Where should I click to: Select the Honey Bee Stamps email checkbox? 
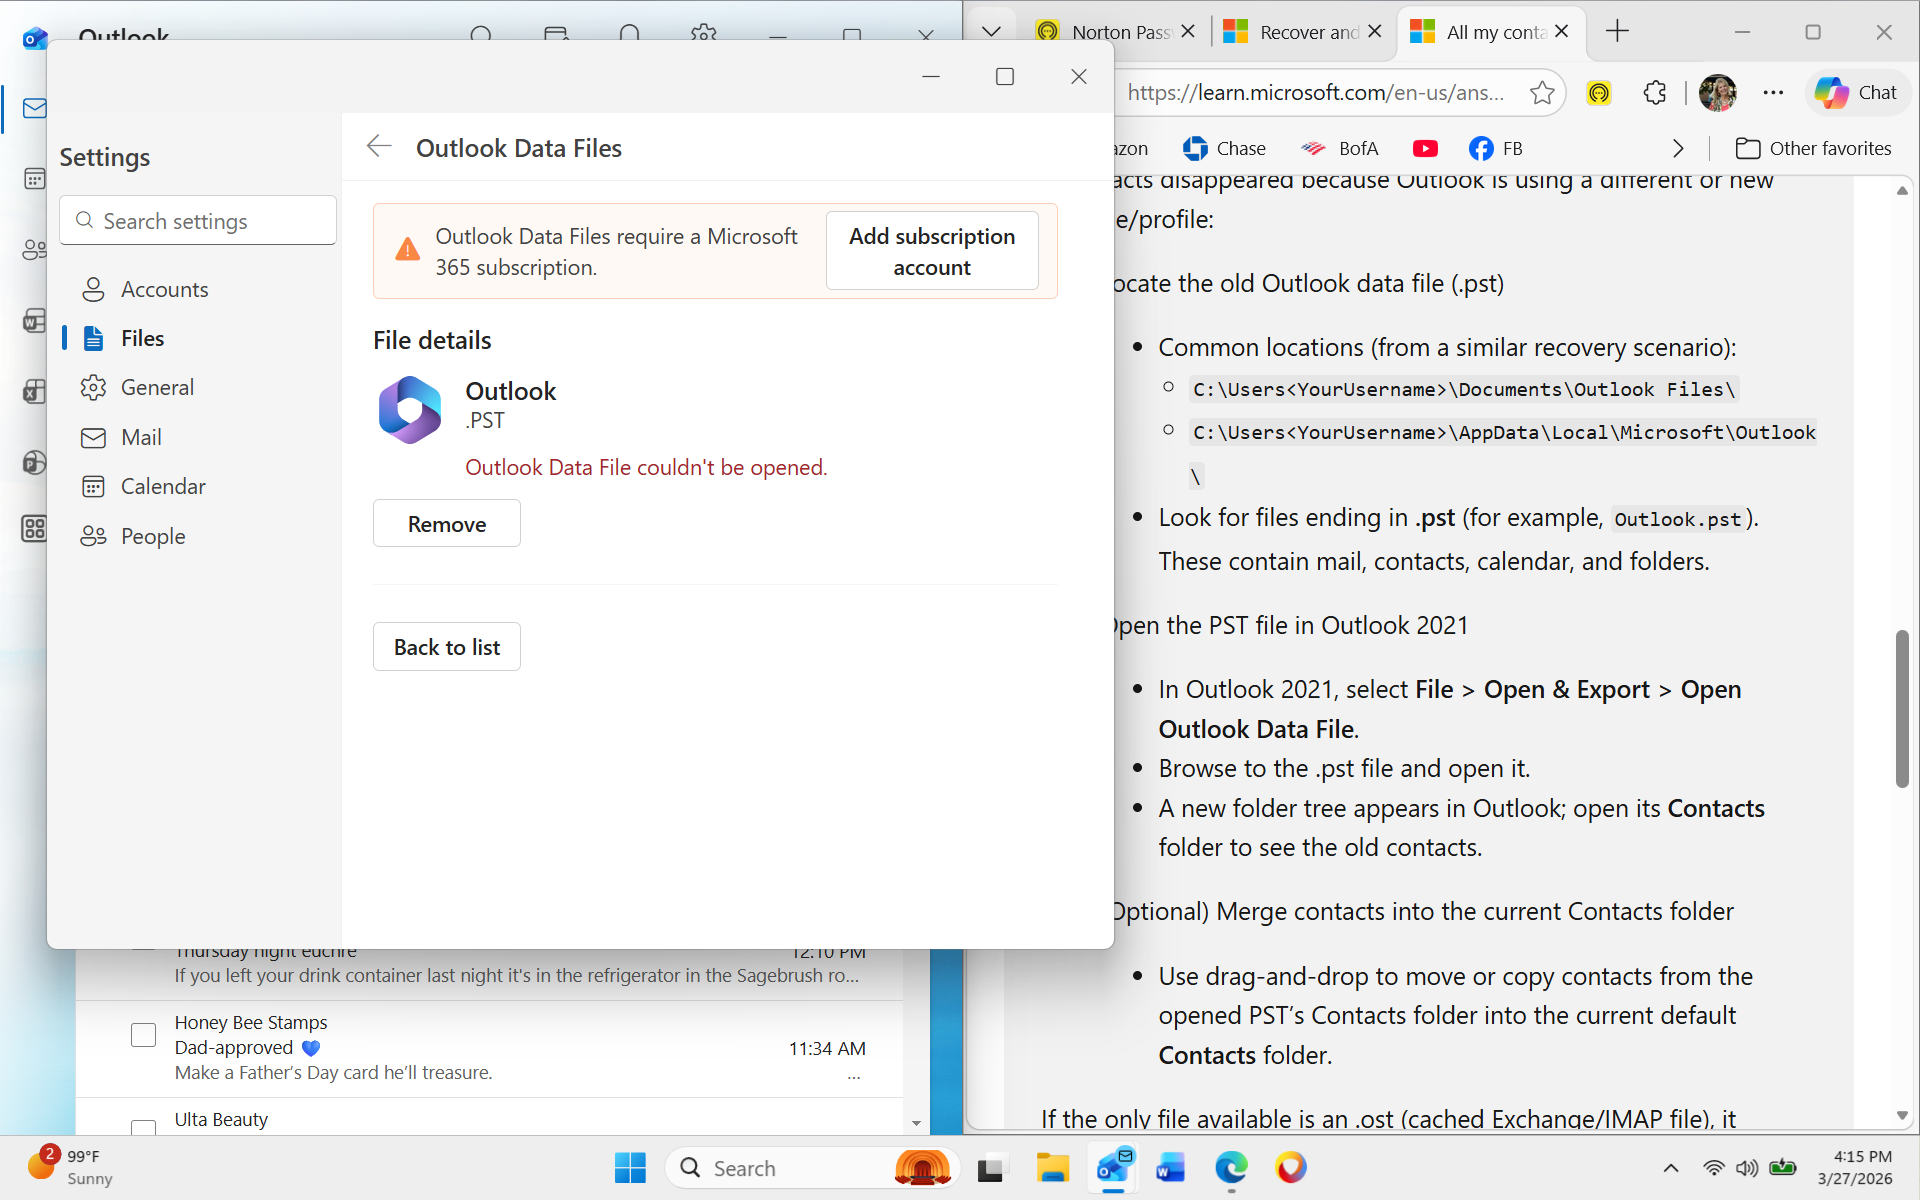point(144,1035)
